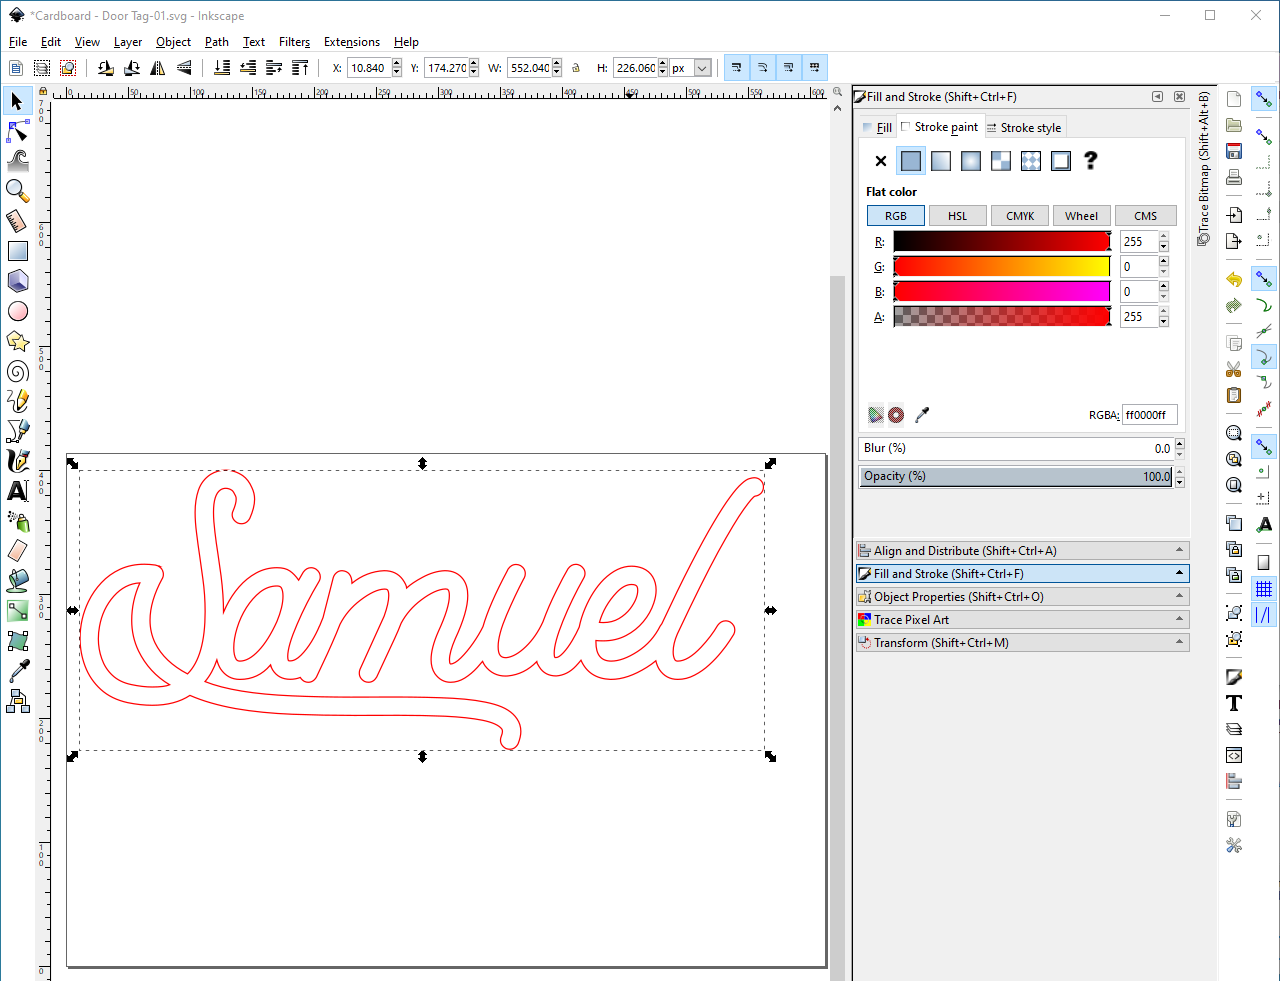The height and width of the screenshot is (981, 1280).
Task: Click the Blur percentage slider
Action: 1016,448
